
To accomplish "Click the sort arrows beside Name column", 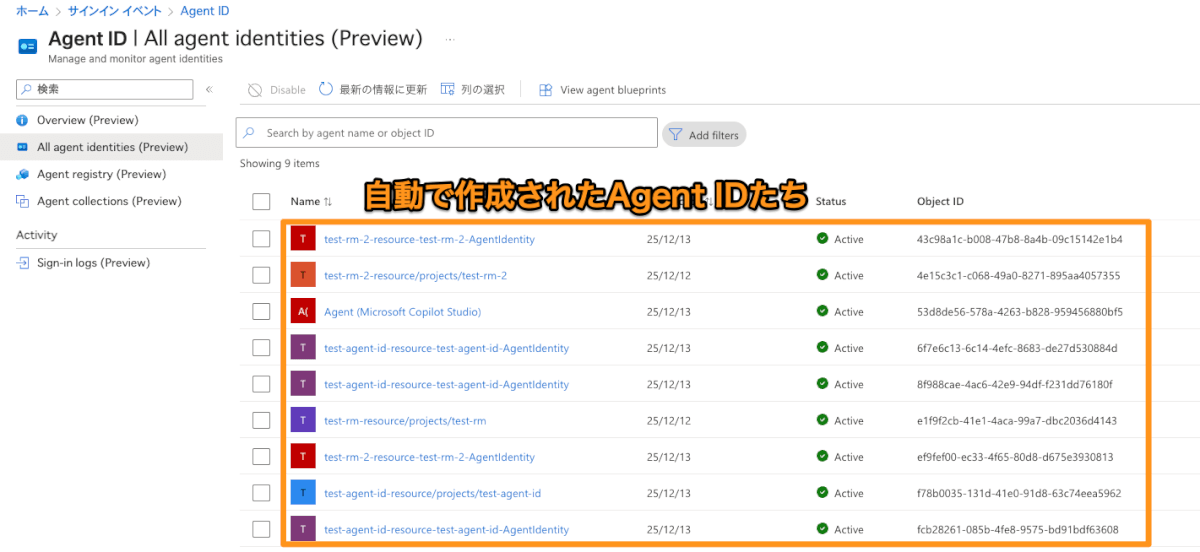I will point(328,202).
